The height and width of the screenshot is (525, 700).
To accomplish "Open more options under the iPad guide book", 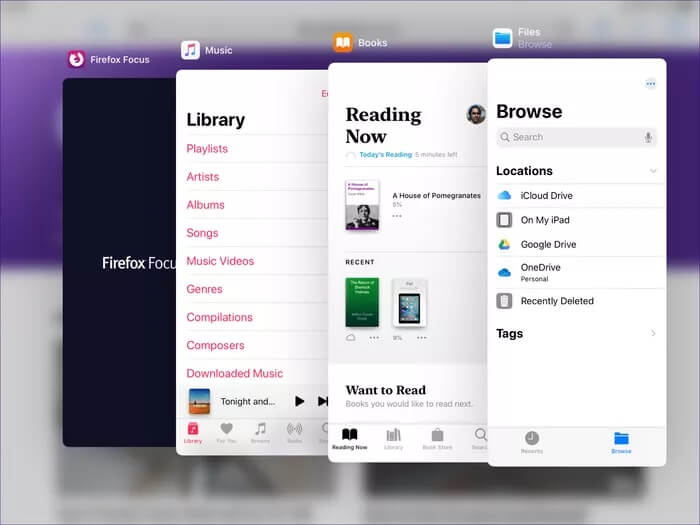I will pyautogui.click(x=421, y=338).
